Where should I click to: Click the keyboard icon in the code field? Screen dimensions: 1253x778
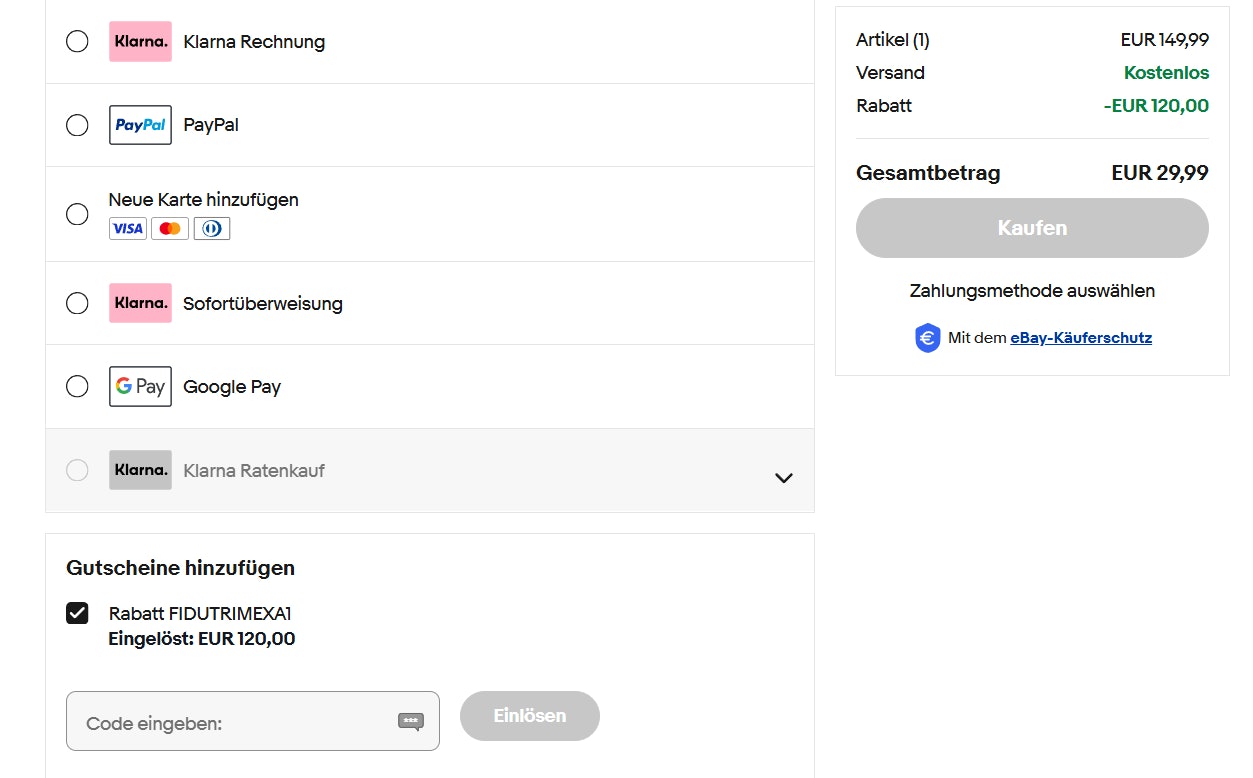tap(410, 722)
